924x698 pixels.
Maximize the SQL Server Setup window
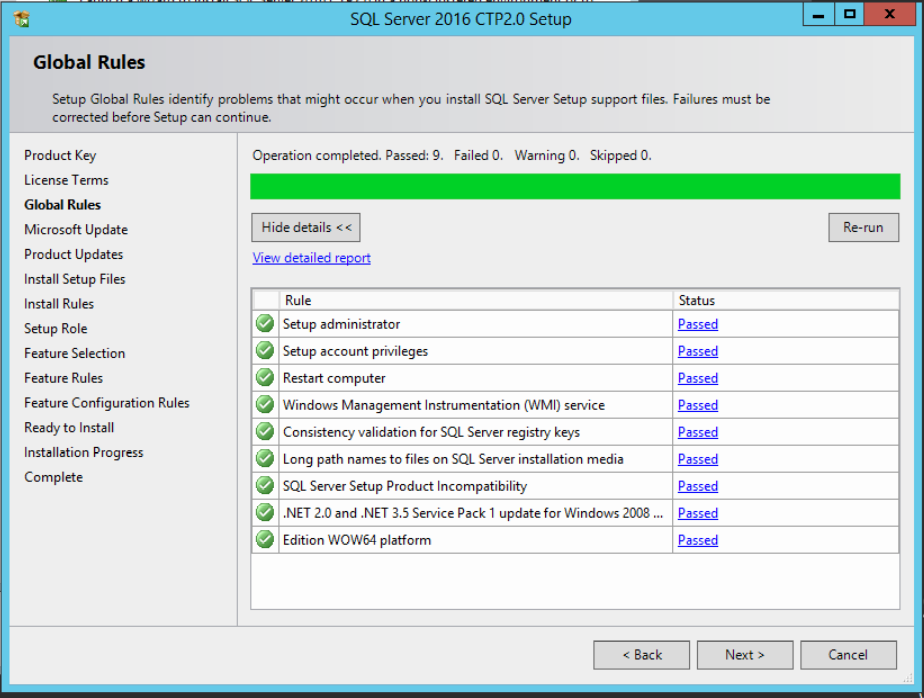[850, 15]
